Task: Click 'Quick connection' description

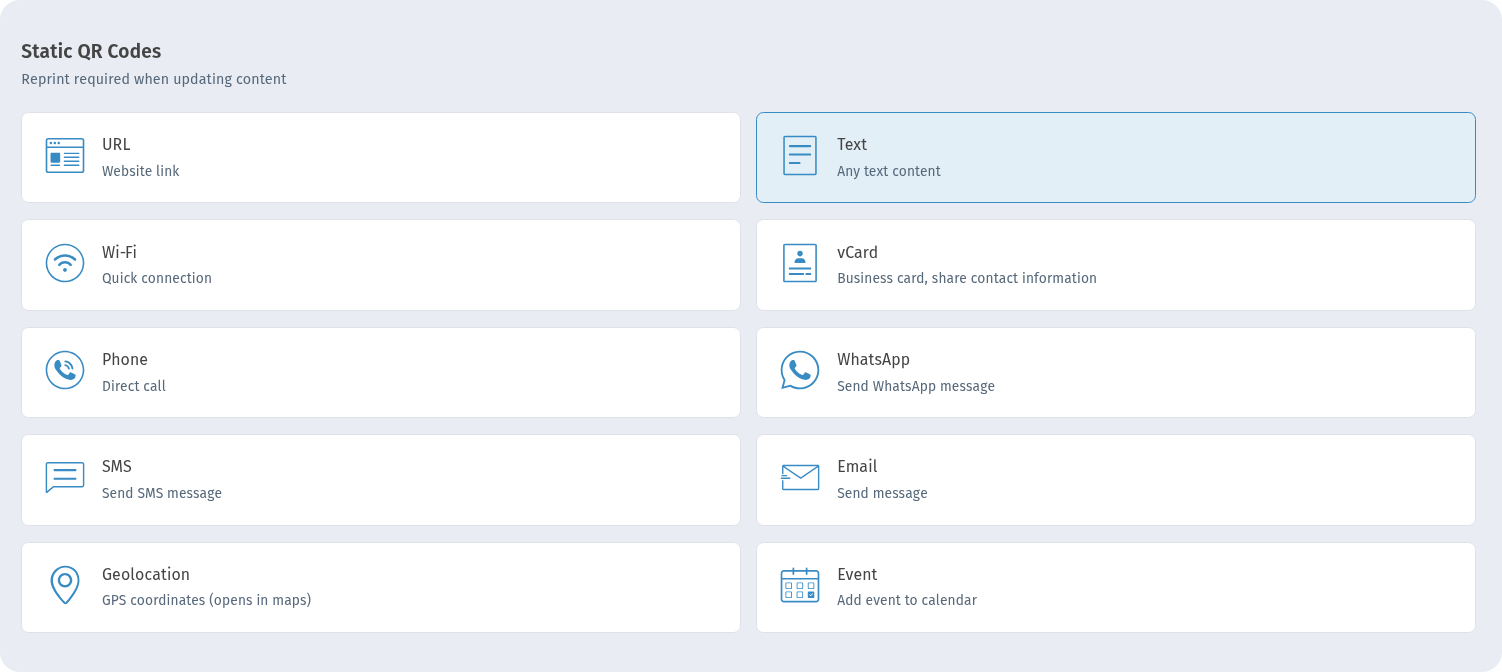Action: (157, 278)
